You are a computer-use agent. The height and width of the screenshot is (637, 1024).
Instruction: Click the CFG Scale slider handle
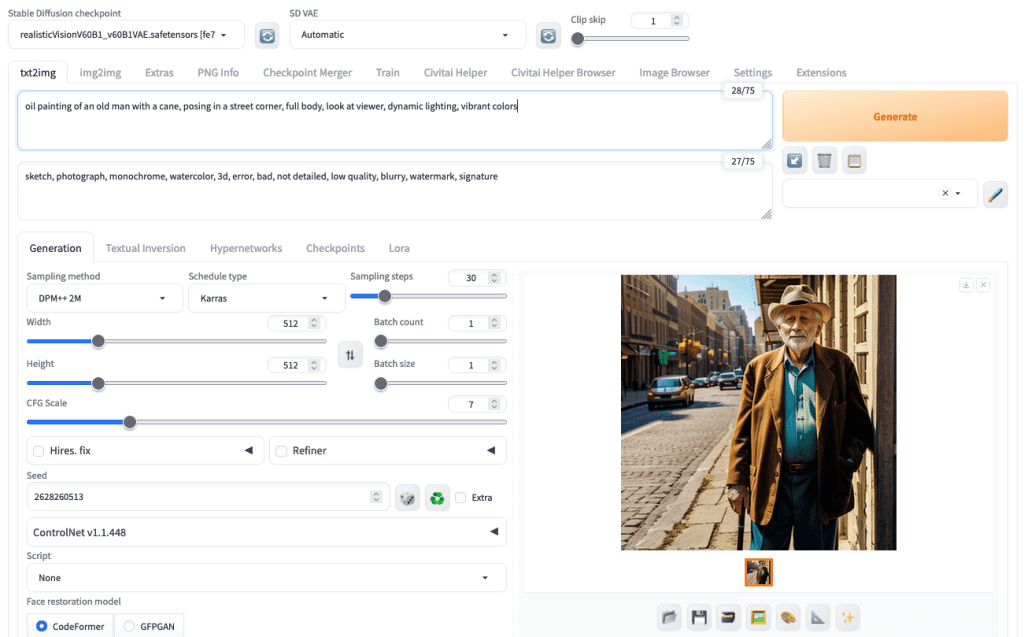click(129, 422)
